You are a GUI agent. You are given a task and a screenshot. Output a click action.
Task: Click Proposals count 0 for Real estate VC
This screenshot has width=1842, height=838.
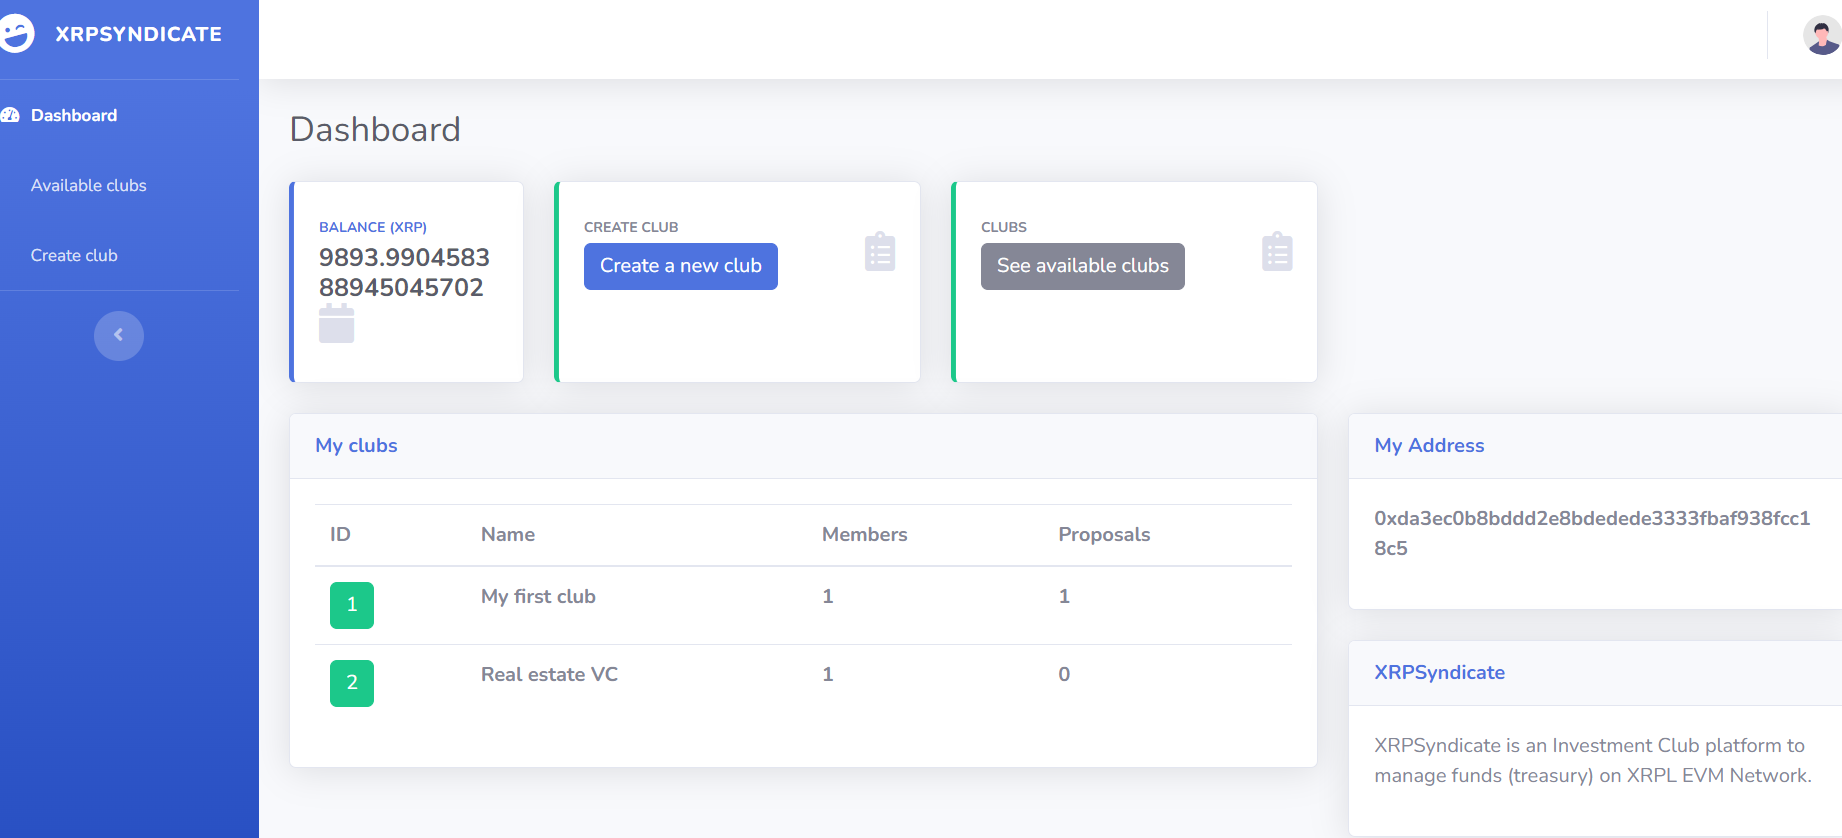pyautogui.click(x=1064, y=674)
